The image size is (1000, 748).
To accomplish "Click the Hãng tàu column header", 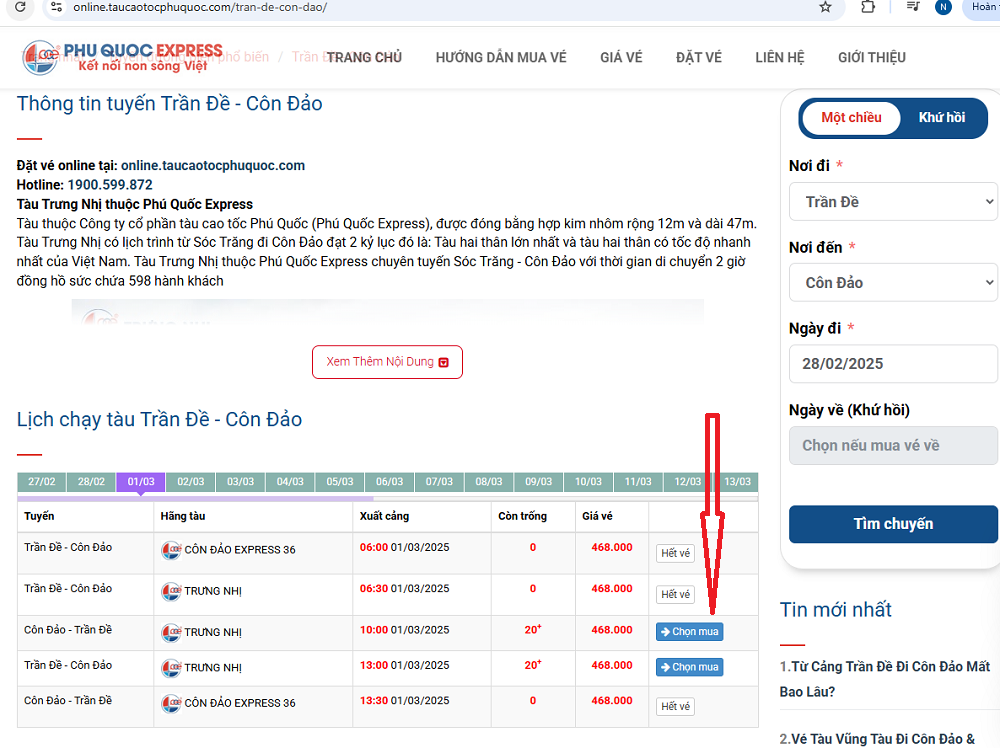I will pyautogui.click(x=182, y=516).
